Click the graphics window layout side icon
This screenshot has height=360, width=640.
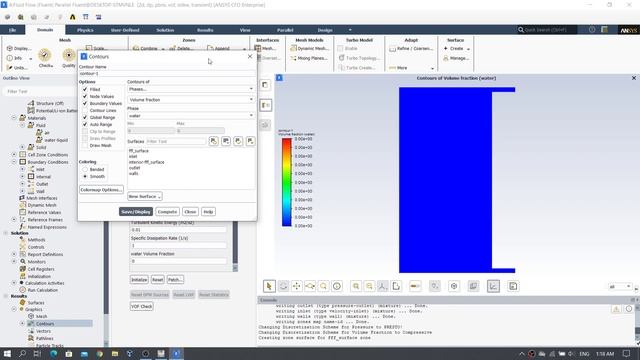[265, 105]
